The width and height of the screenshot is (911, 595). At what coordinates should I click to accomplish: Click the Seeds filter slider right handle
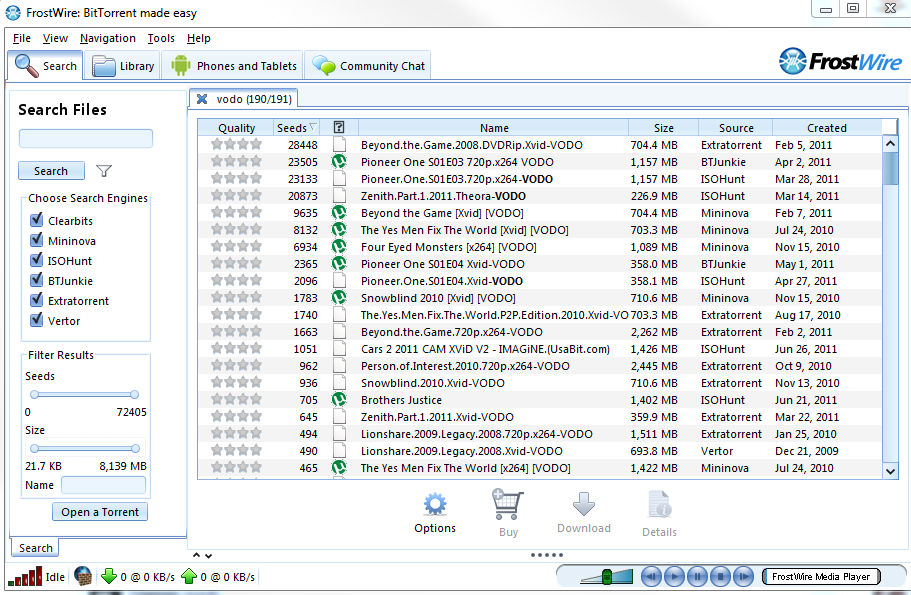click(134, 395)
